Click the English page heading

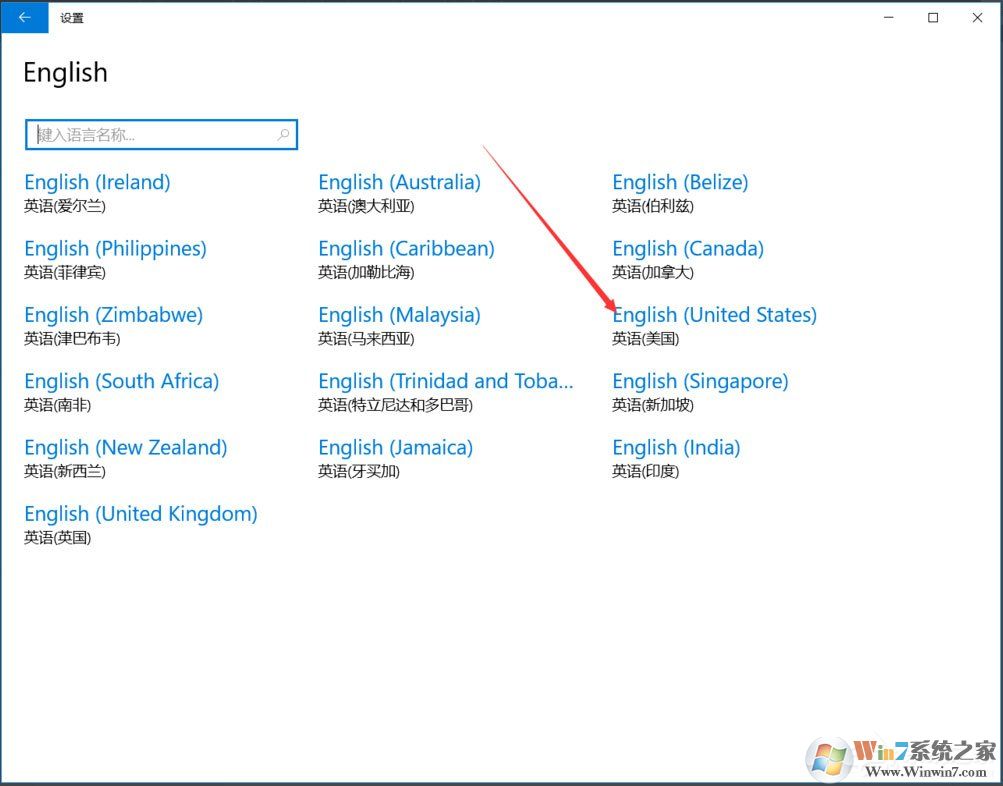(65, 72)
